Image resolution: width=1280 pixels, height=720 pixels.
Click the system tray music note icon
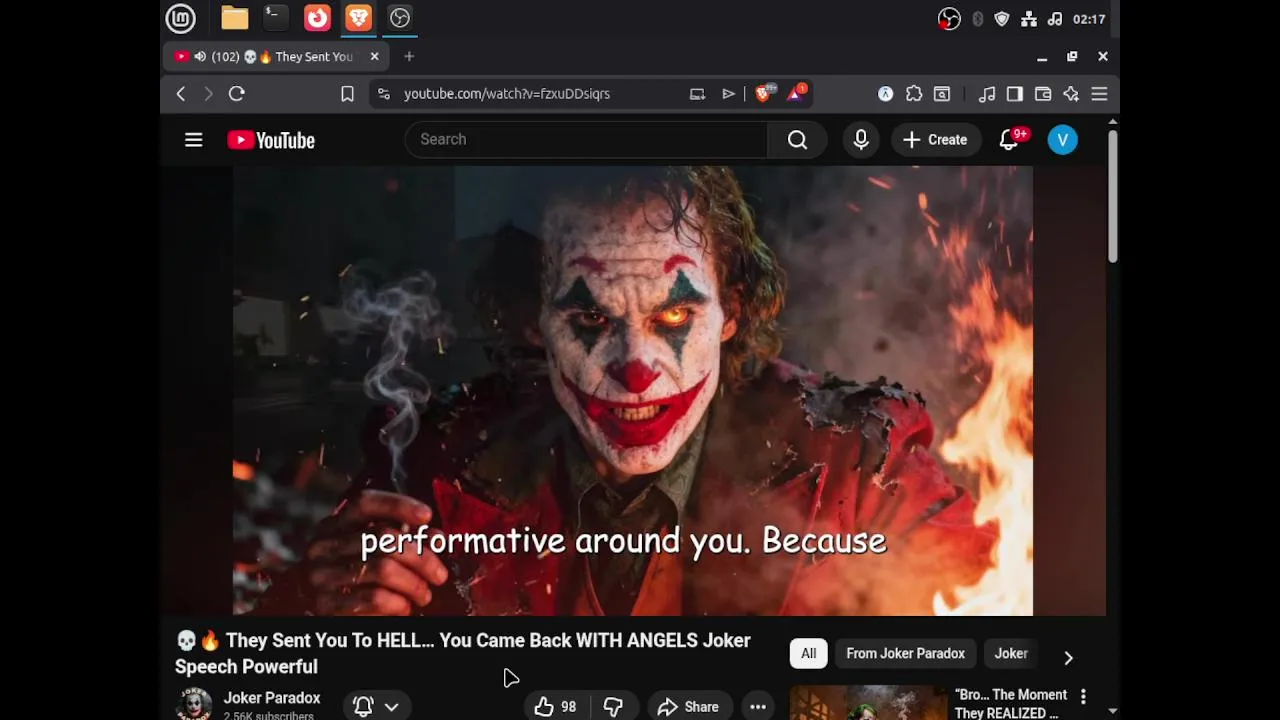(x=1054, y=19)
